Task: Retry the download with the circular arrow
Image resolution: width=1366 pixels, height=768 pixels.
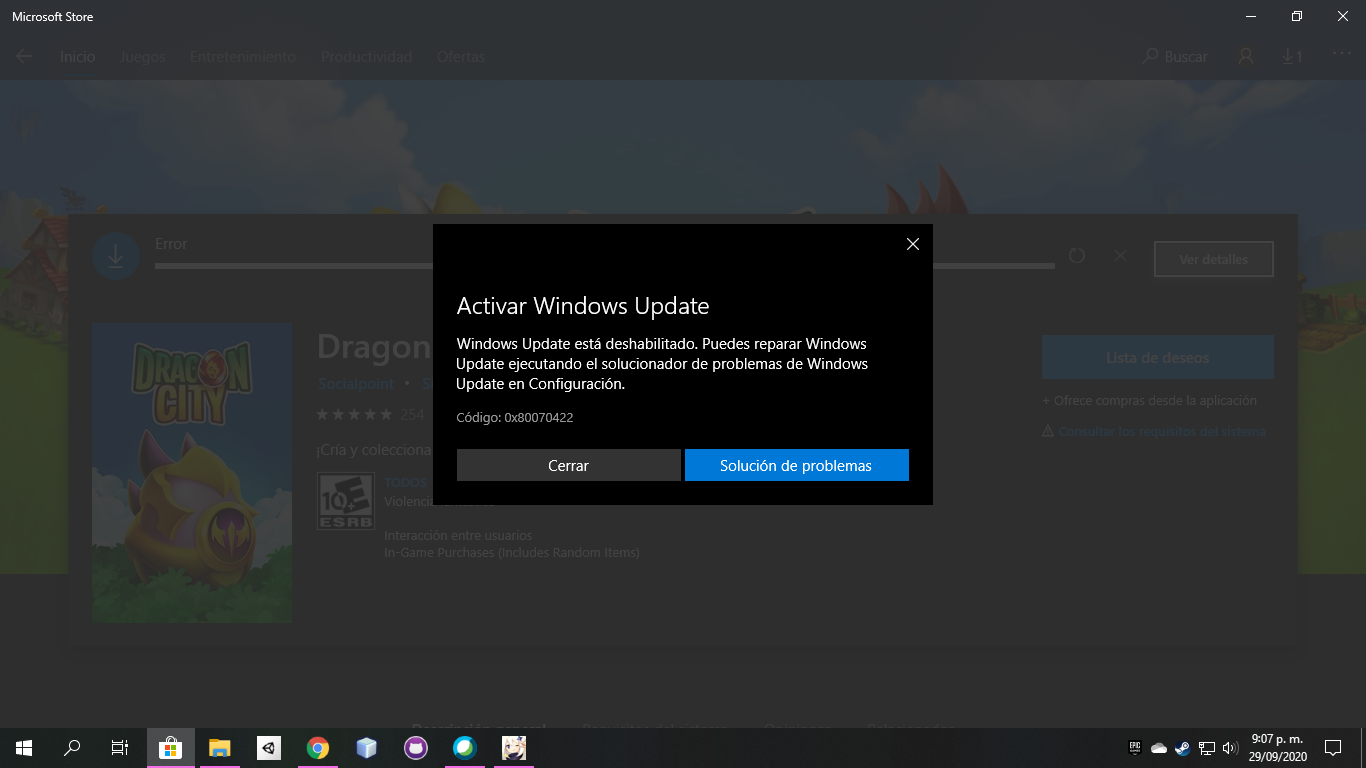Action: (x=1077, y=256)
